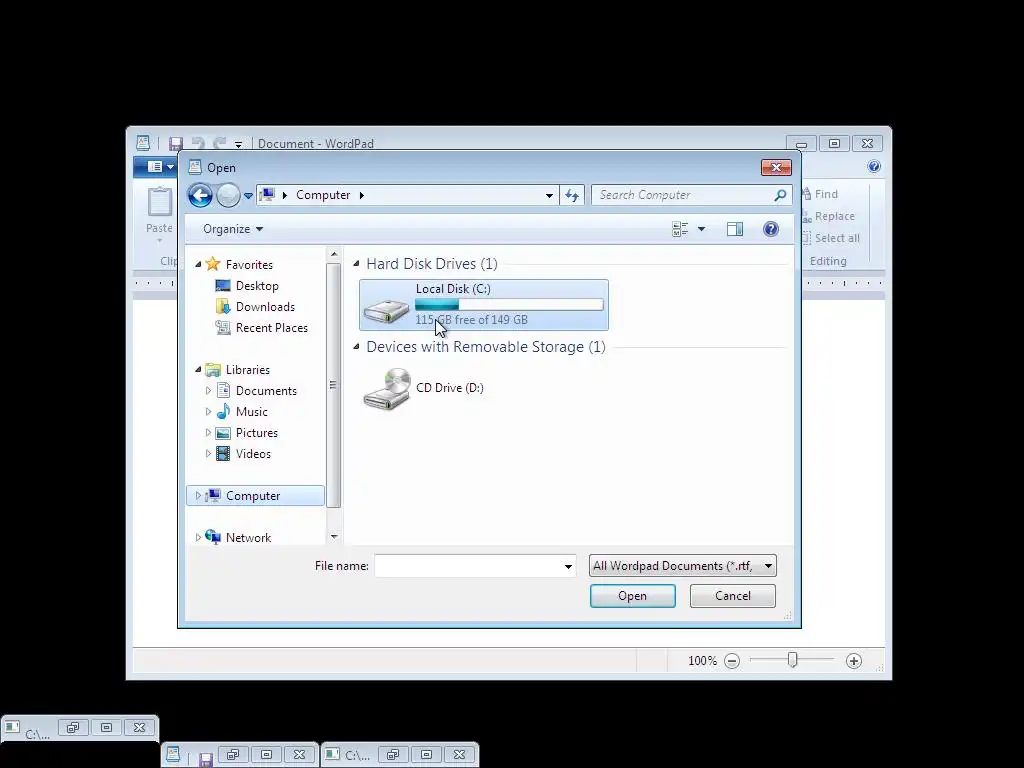This screenshot has width=1024, height=768.
Task: Change your view icon in Open dialog
Action: (x=680, y=229)
